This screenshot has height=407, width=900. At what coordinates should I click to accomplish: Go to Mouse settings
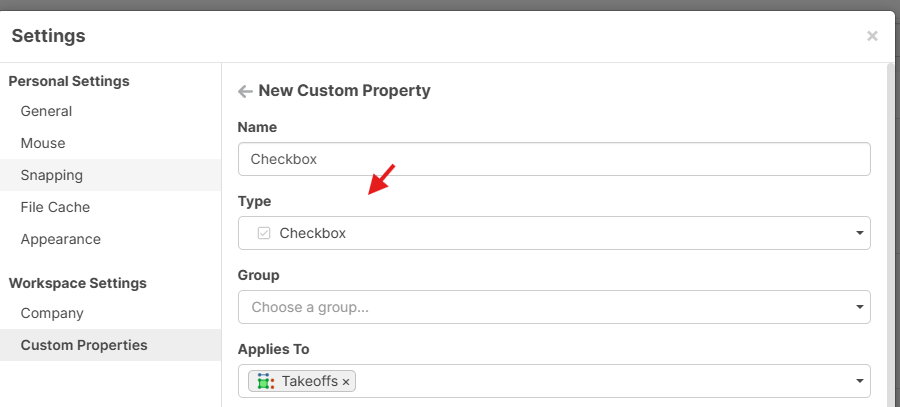pos(43,143)
